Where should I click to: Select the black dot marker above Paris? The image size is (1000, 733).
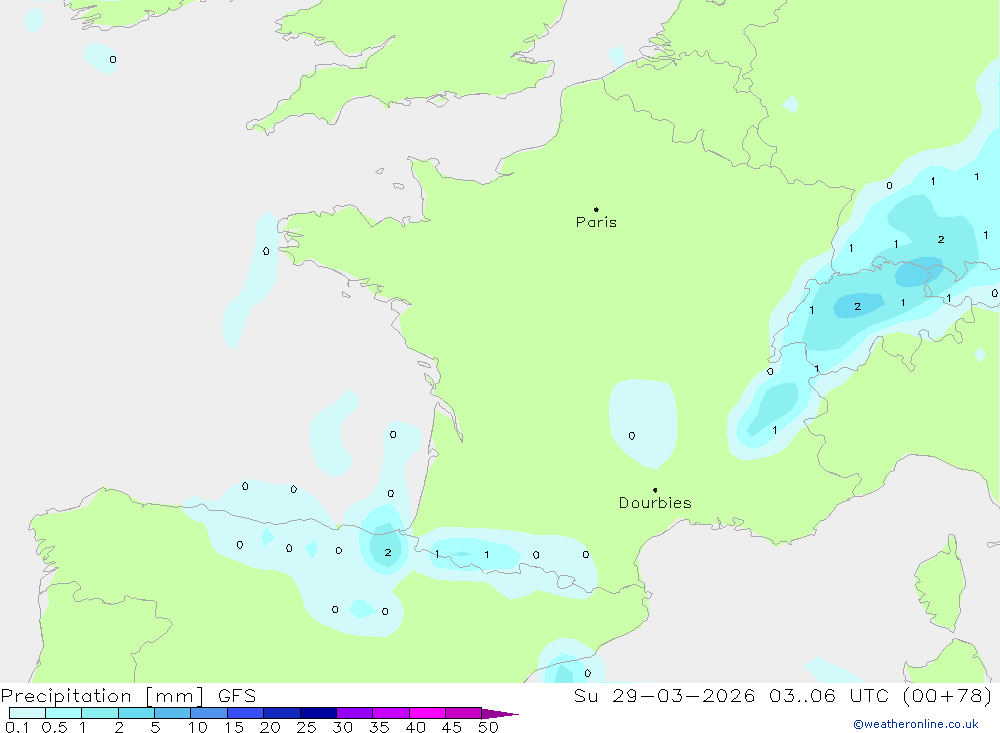click(596, 209)
